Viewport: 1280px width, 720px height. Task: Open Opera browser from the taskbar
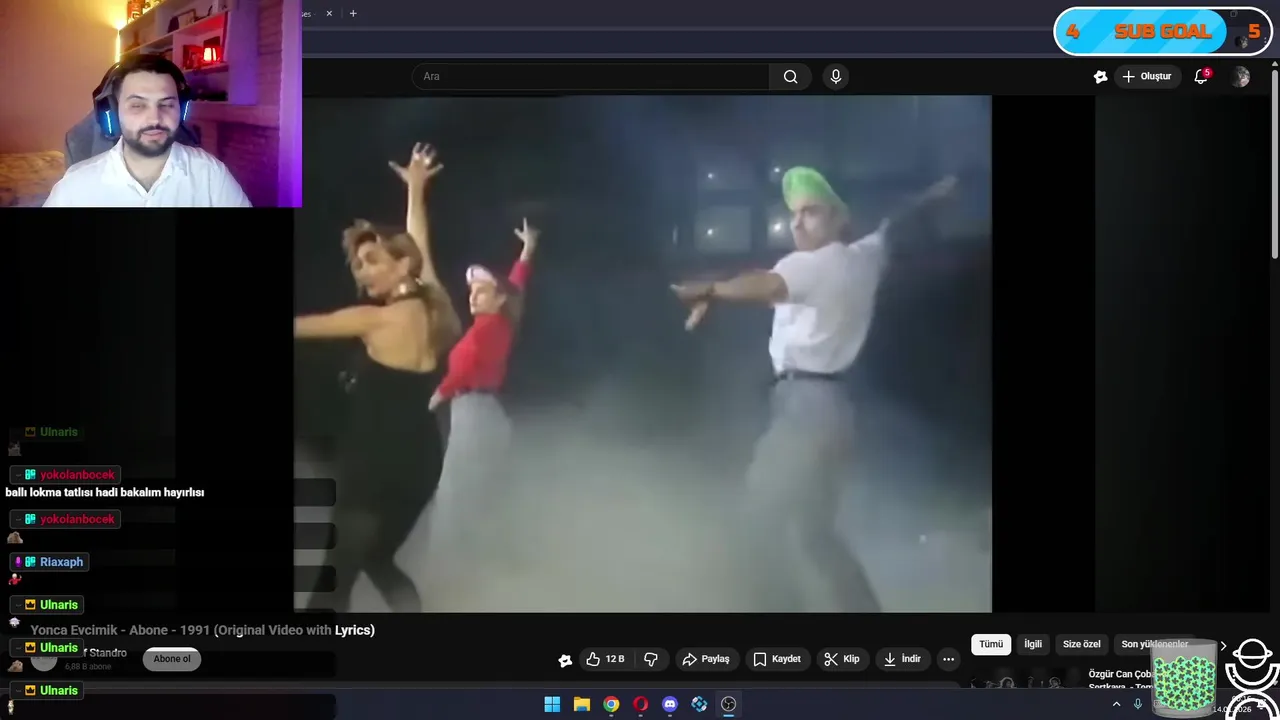click(x=640, y=704)
